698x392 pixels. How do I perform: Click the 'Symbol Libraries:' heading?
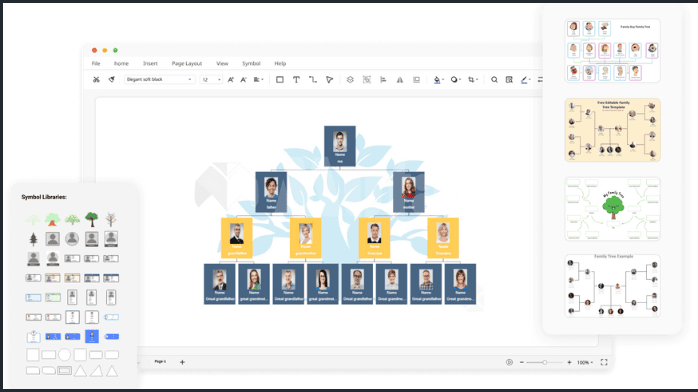(44, 197)
